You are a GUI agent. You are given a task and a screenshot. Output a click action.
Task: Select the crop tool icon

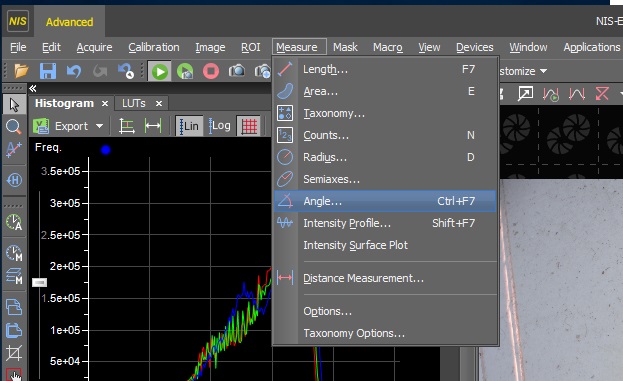click(14, 353)
